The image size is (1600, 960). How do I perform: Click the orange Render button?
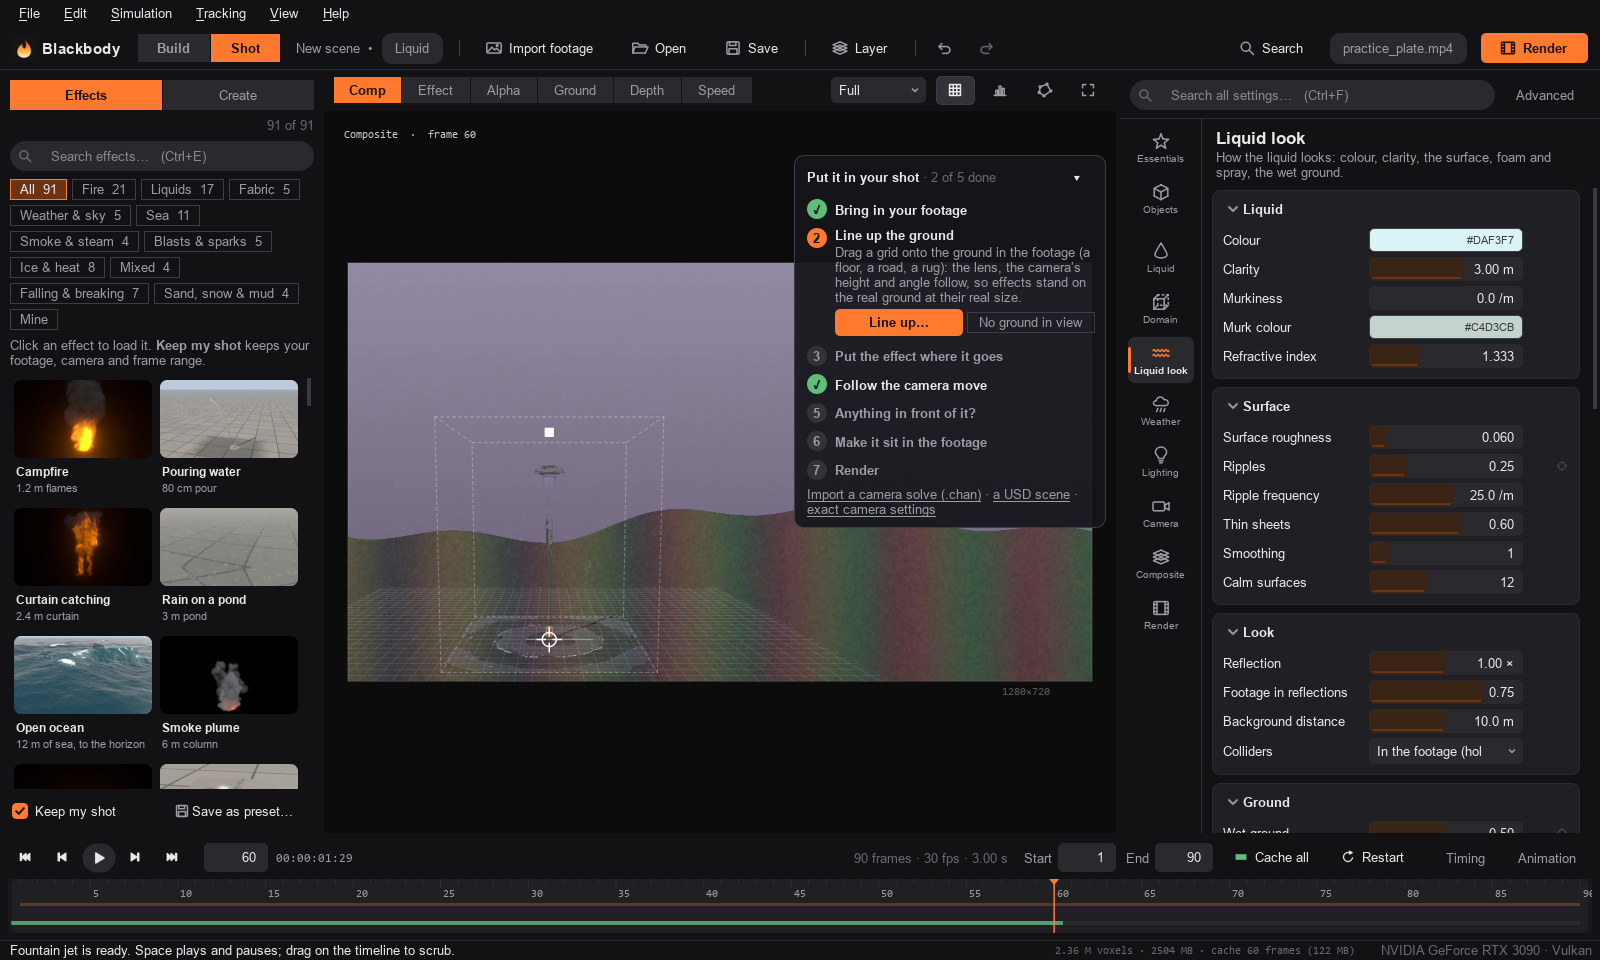(x=1533, y=48)
